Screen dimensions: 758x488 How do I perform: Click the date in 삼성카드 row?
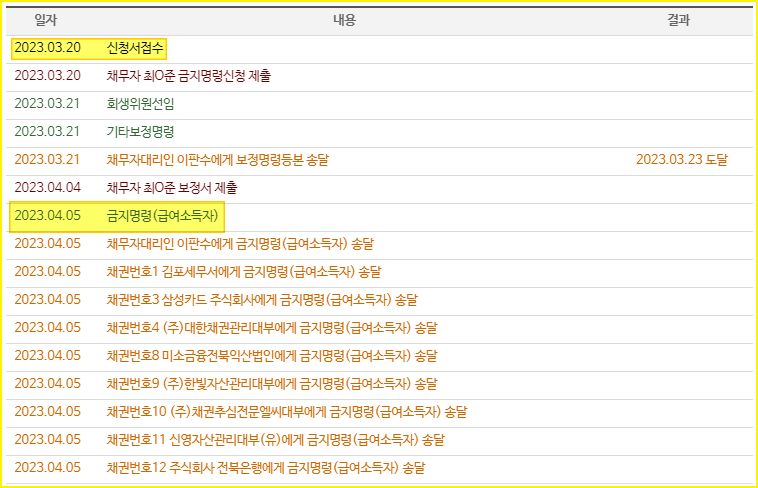pyautogui.click(x=47, y=300)
